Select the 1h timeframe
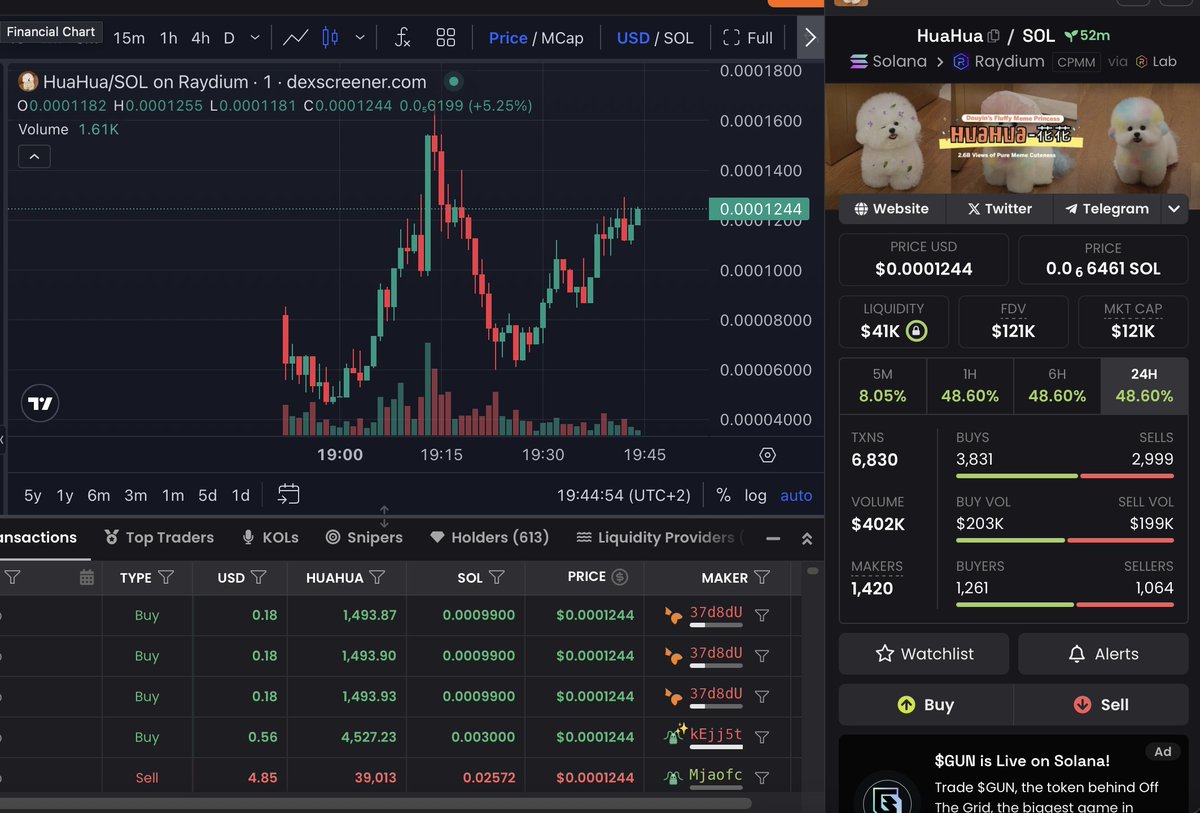Screen dimensions: 1200x813 pyautogui.click(x=168, y=38)
